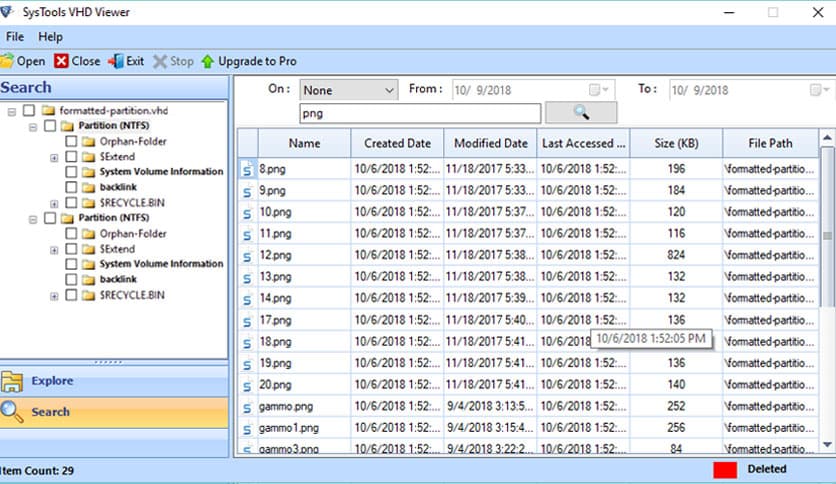The image size is (836, 484).
Task: Sort by File Path column header
Action: [770, 143]
